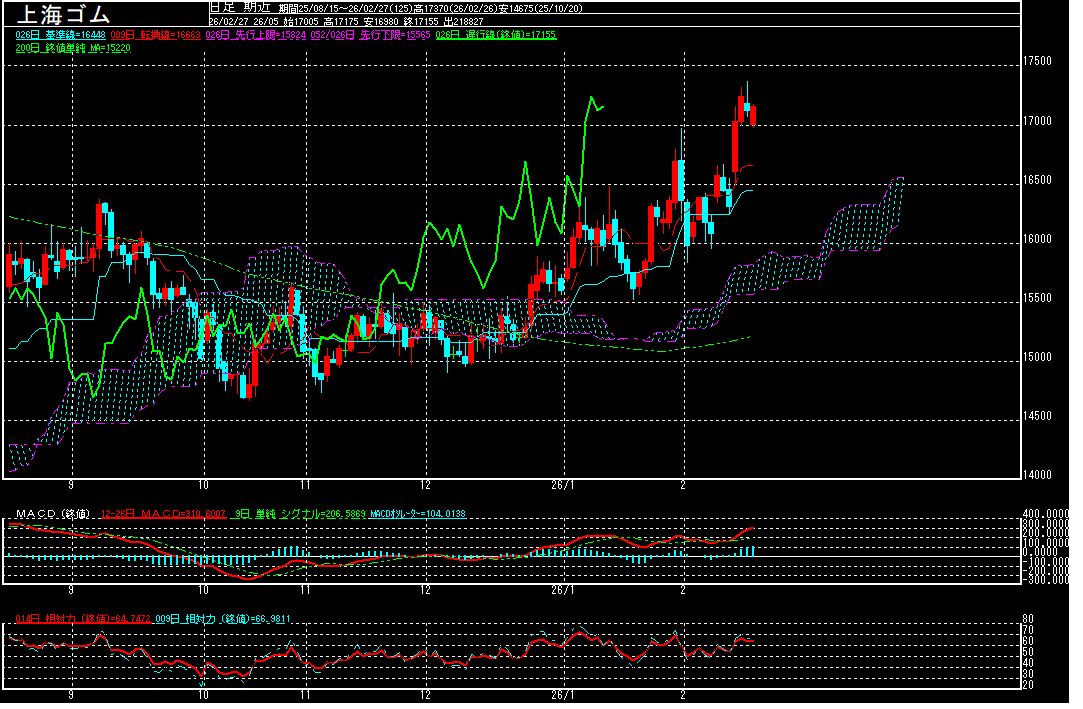
Task: Select the 9日 単純 シグナル label
Action: pos(297,514)
